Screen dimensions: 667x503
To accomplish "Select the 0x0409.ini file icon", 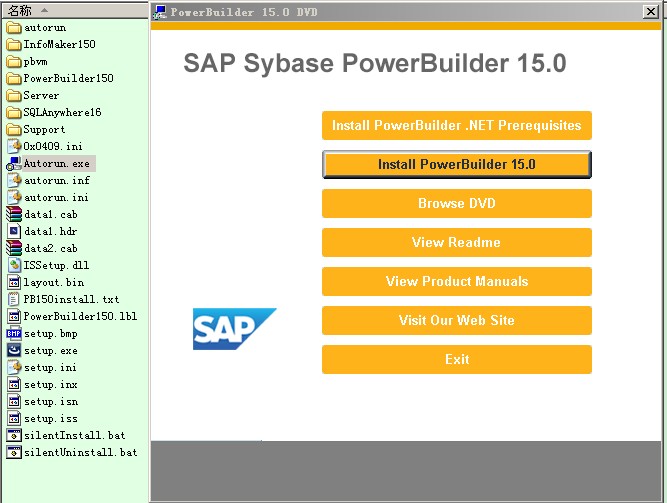I will 14,146.
